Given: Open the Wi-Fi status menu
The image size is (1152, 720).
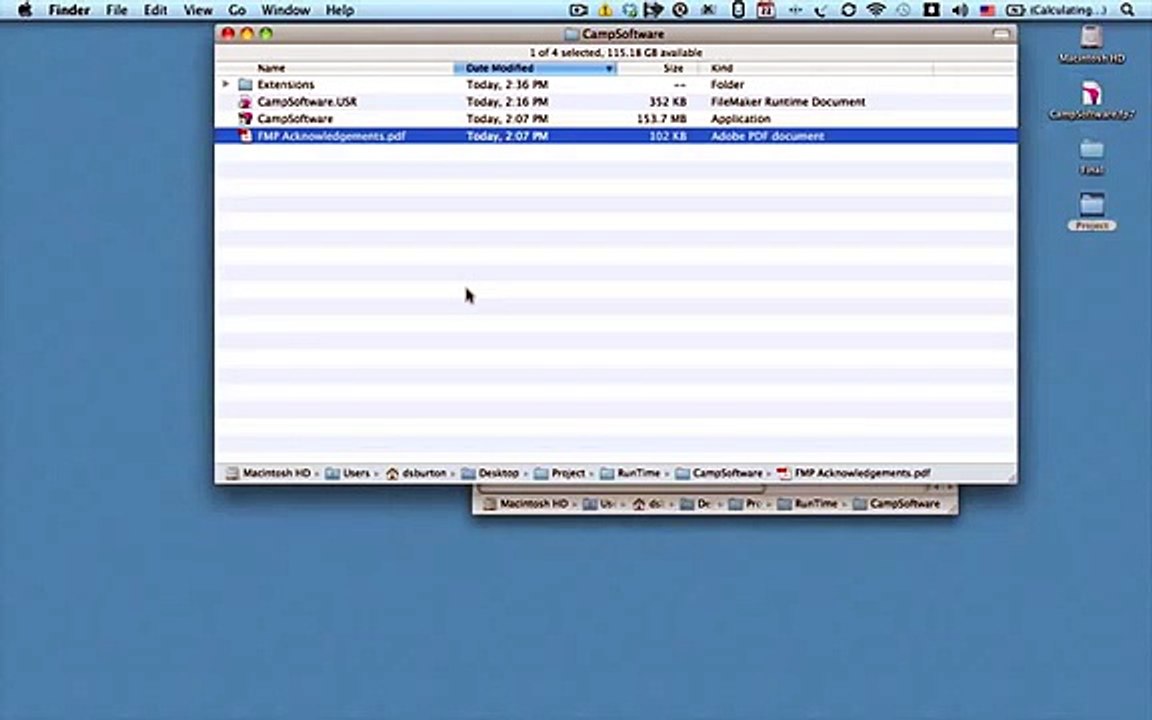Looking at the screenshot, I should (x=876, y=10).
